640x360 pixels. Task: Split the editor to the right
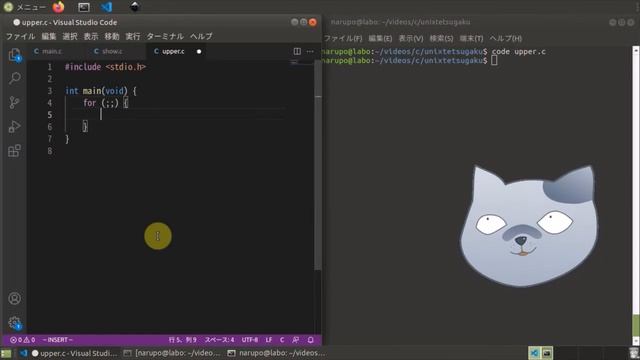(x=297, y=51)
